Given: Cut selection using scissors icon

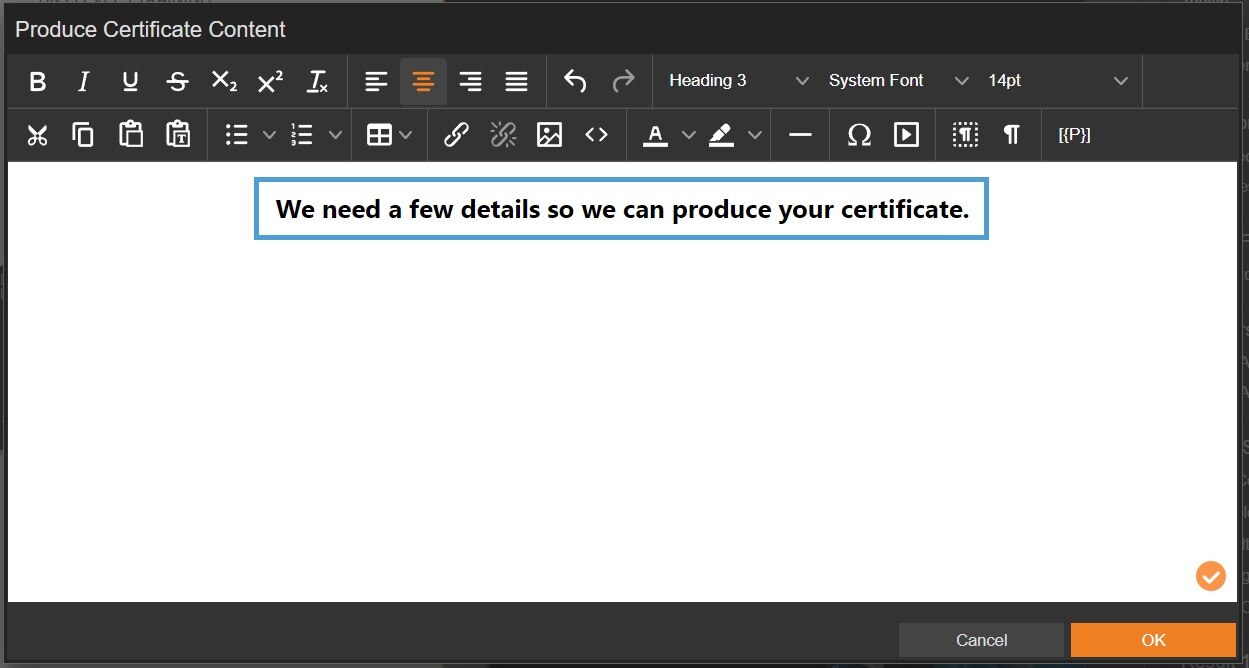Looking at the screenshot, I should point(37,135).
